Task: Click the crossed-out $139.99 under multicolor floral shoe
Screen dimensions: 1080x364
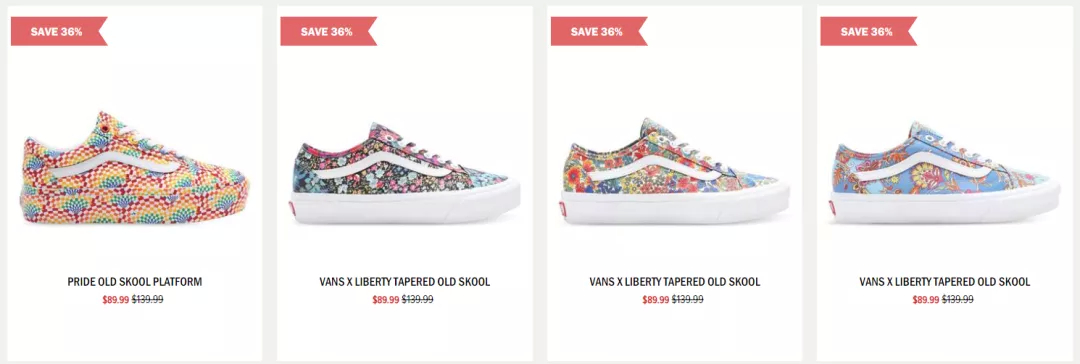Action: point(687,300)
